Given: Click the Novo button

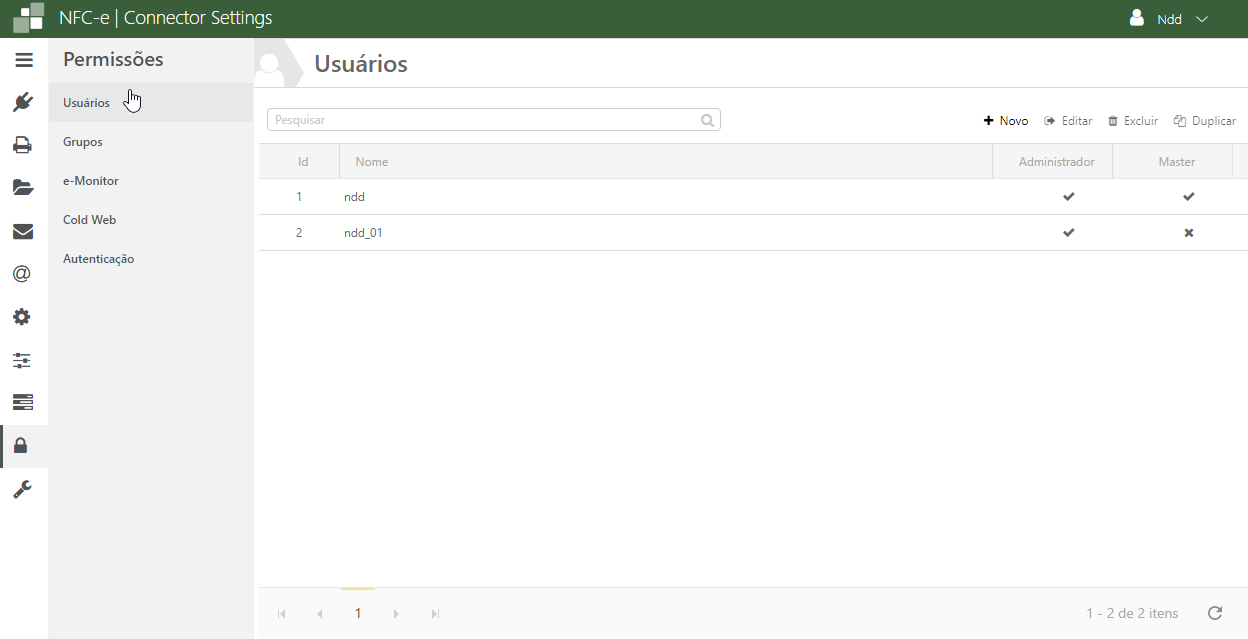Looking at the screenshot, I should 1006,121.
